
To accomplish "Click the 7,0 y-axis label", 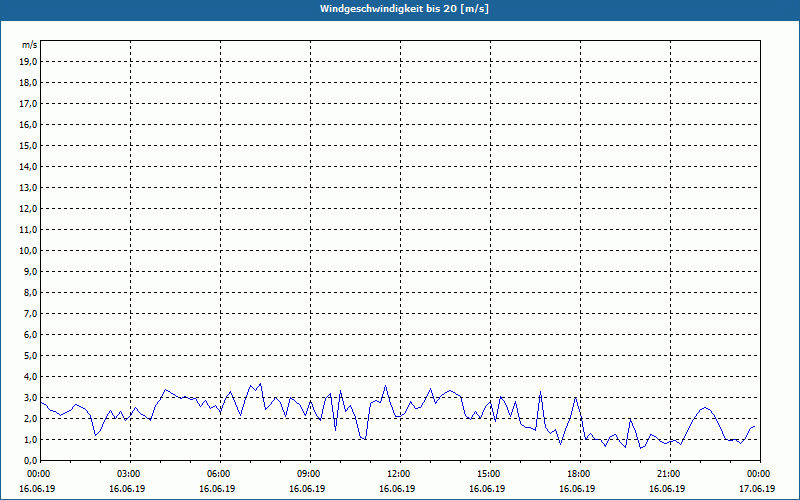I will coord(31,313).
